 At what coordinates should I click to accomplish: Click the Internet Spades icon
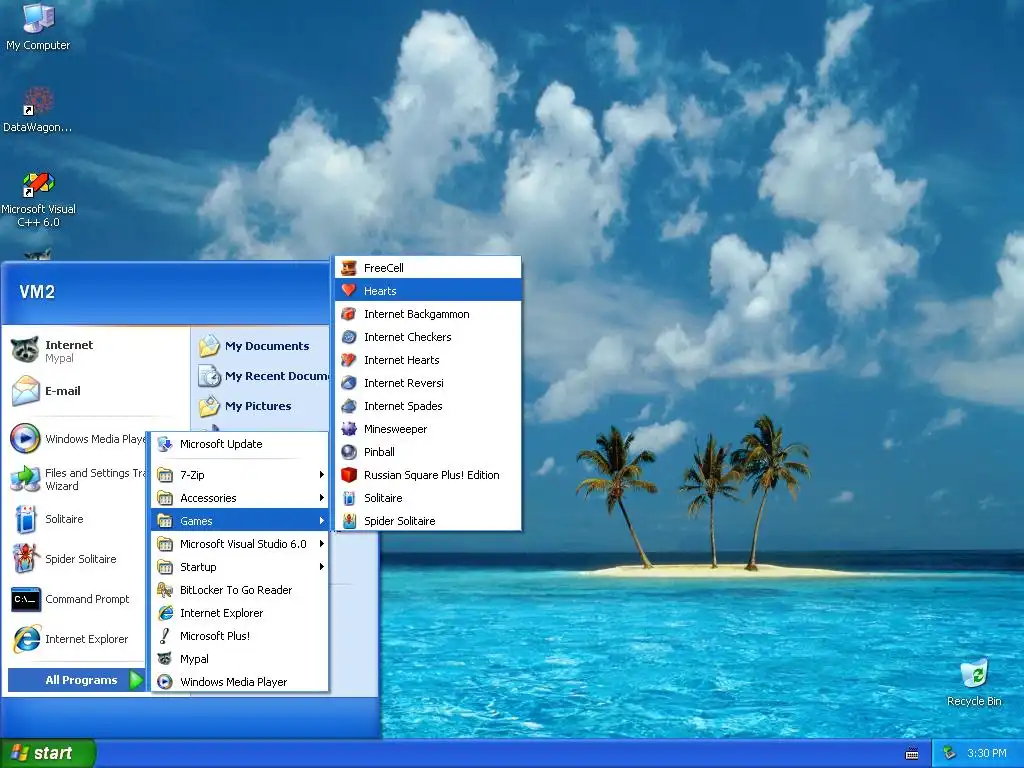[349, 406]
